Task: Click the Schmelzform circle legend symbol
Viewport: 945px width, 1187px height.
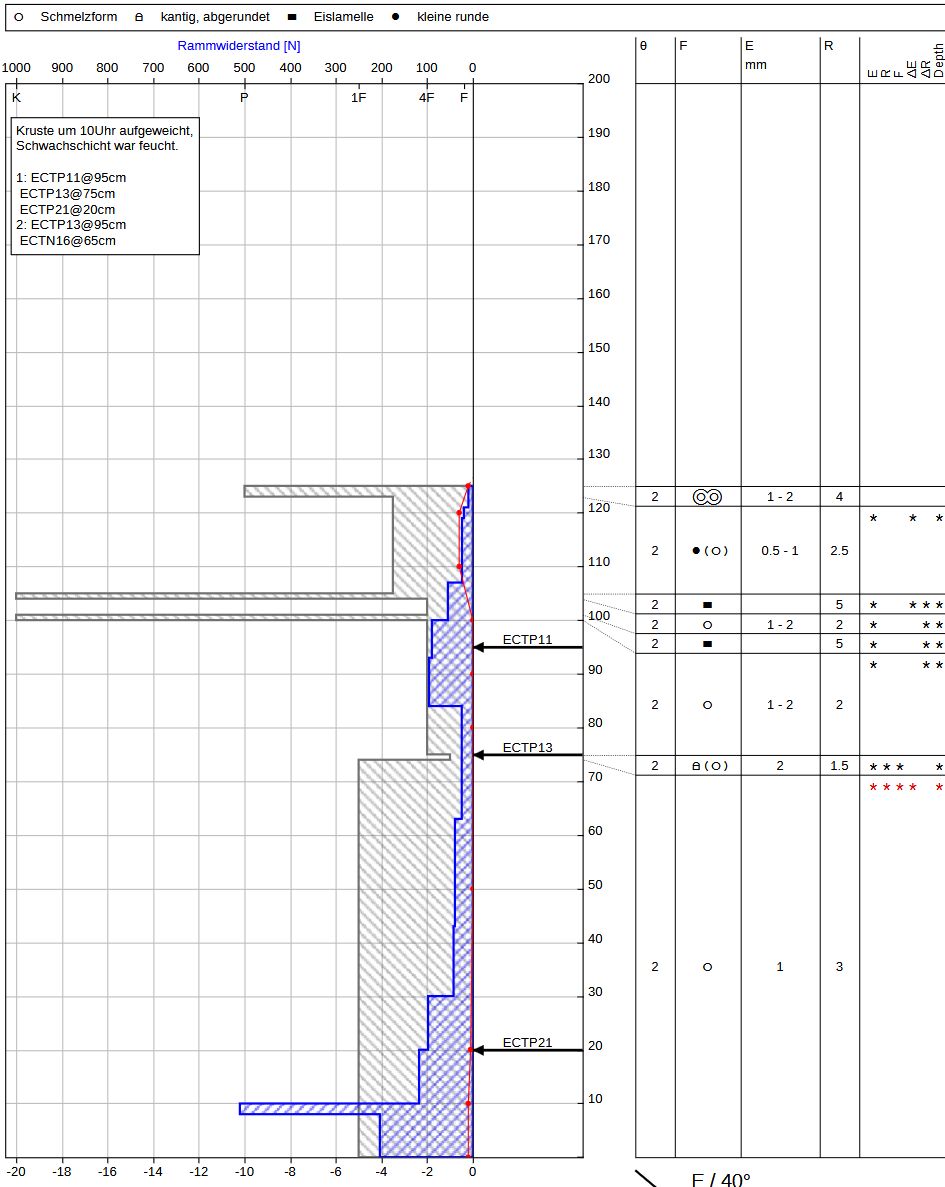Action: pos(20,17)
